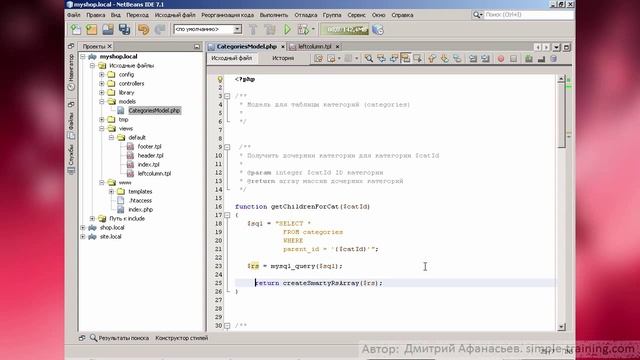Close the leftcolumn.tpl tab
The image size is (640, 360).
337,47
